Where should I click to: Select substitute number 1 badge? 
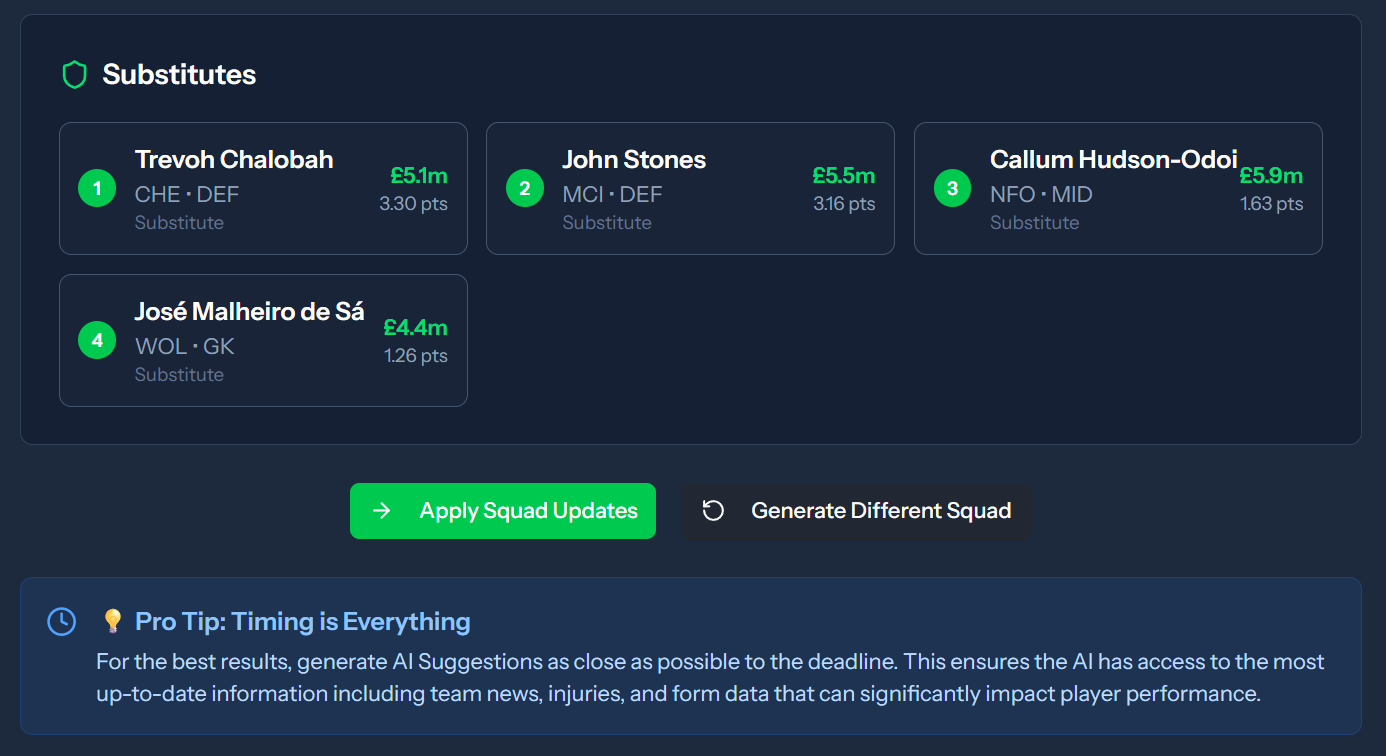click(97, 187)
